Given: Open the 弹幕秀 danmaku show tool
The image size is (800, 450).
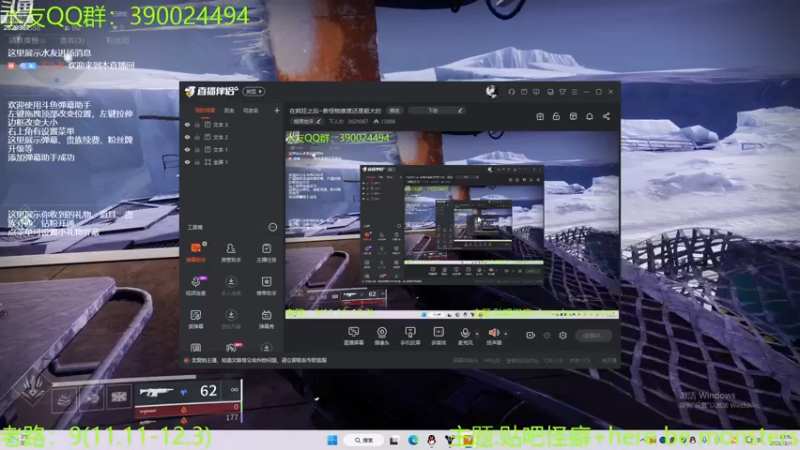Looking at the screenshot, I should tap(266, 319).
